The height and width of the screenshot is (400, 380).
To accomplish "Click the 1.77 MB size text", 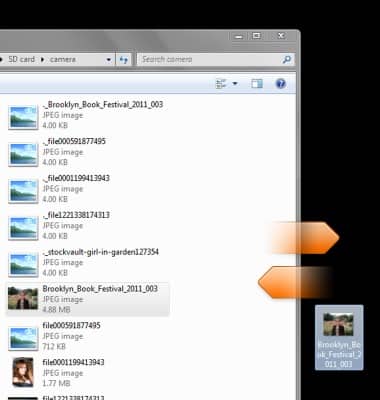I will click(x=56, y=383).
